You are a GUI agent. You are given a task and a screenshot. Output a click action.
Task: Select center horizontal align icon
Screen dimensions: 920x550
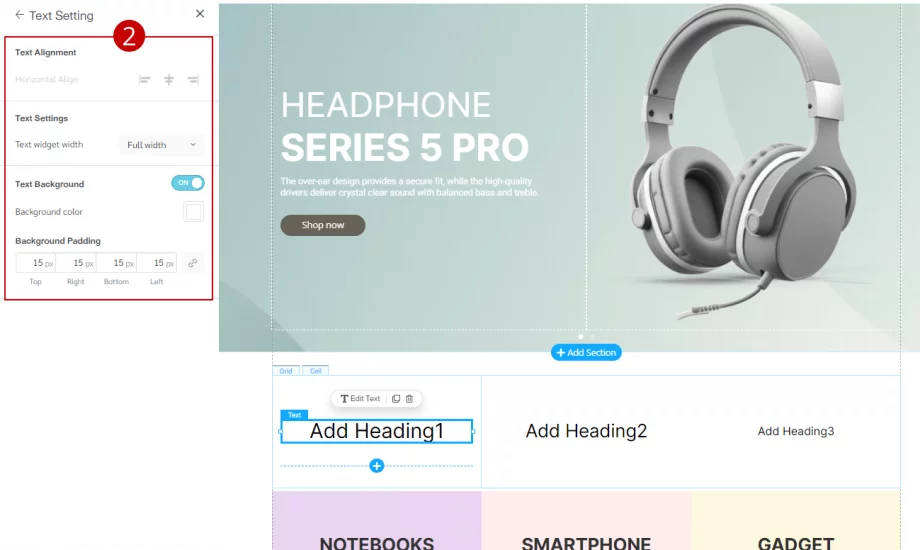point(169,79)
